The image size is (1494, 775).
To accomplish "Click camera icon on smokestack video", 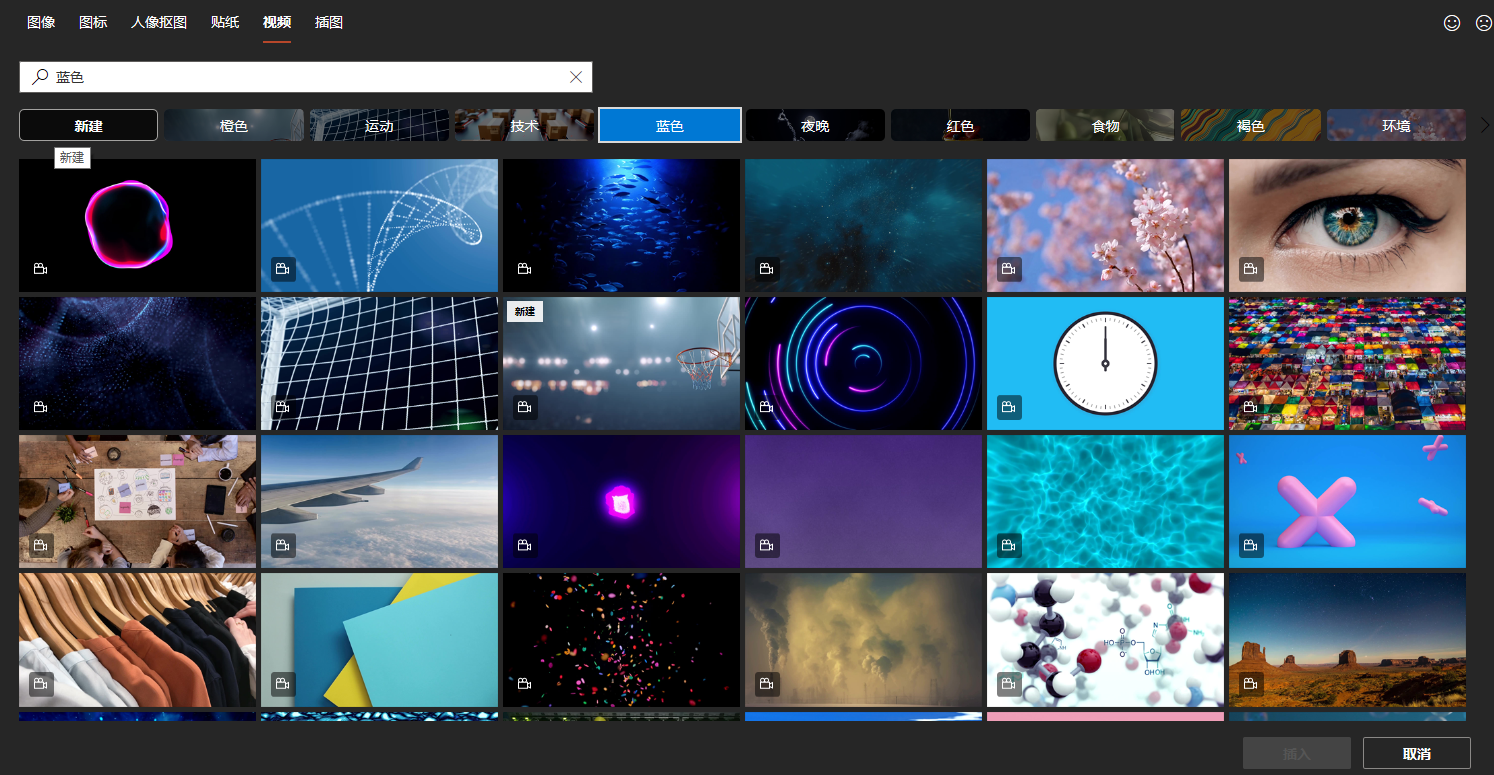I will tap(767, 684).
